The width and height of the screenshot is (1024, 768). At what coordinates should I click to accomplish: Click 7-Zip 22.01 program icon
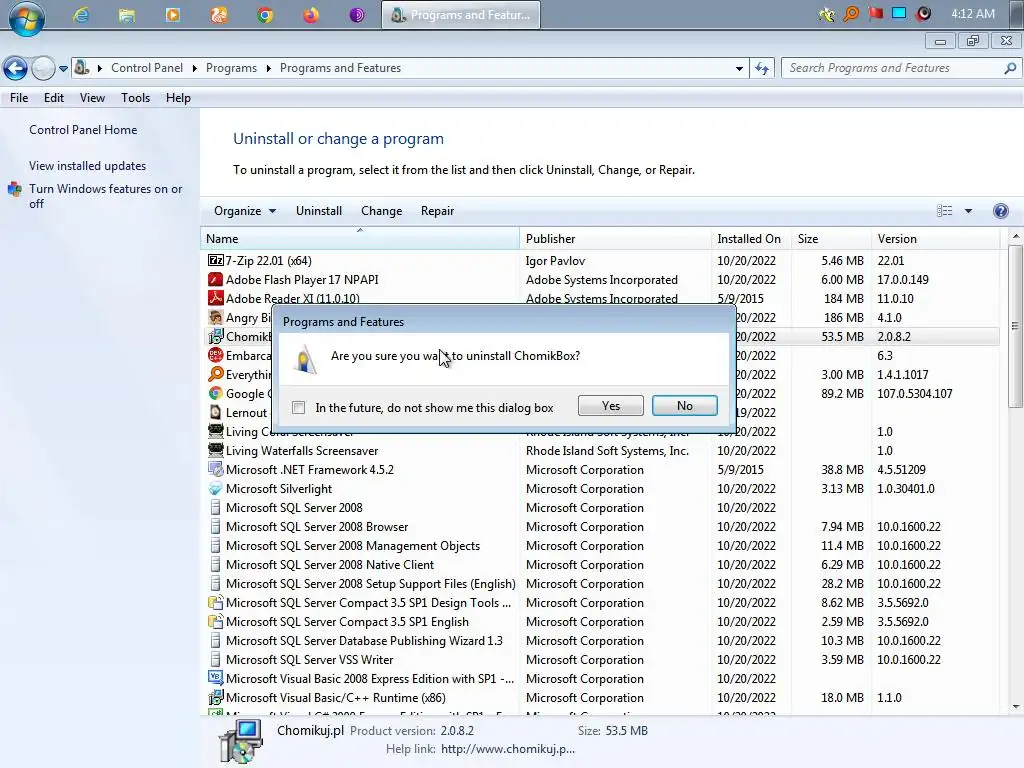click(x=215, y=261)
